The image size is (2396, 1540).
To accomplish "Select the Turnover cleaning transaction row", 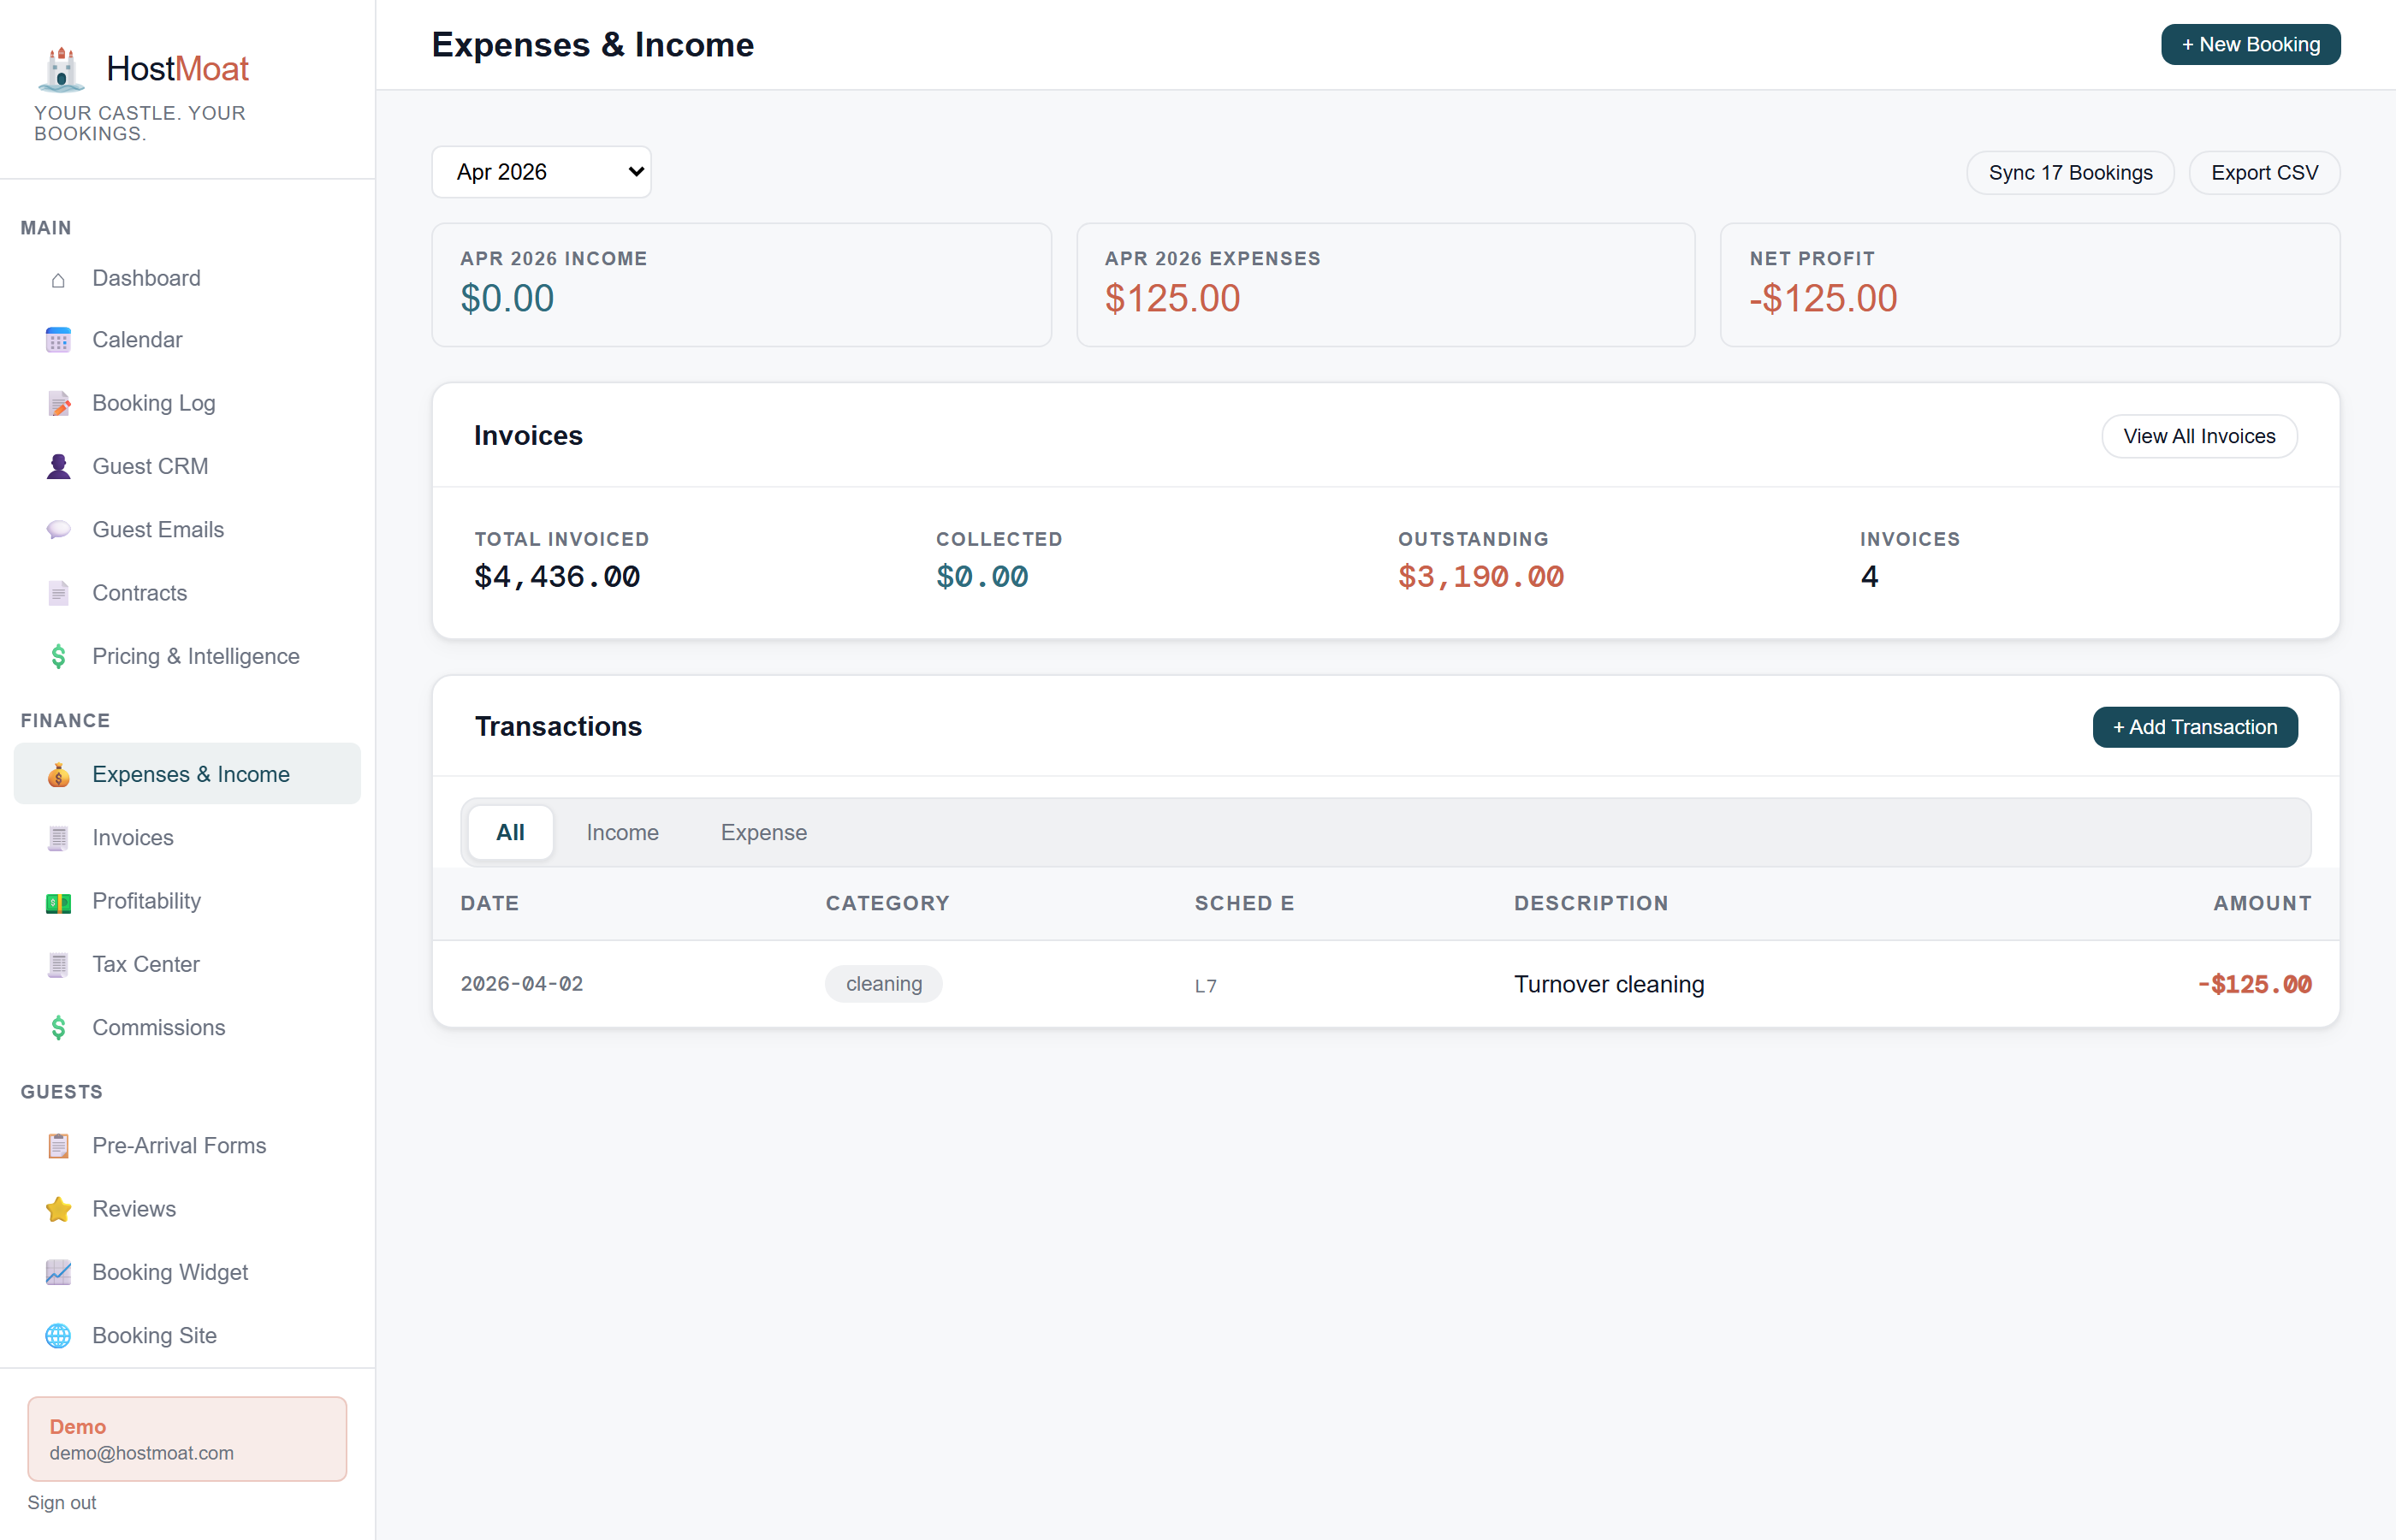I will [1385, 984].
